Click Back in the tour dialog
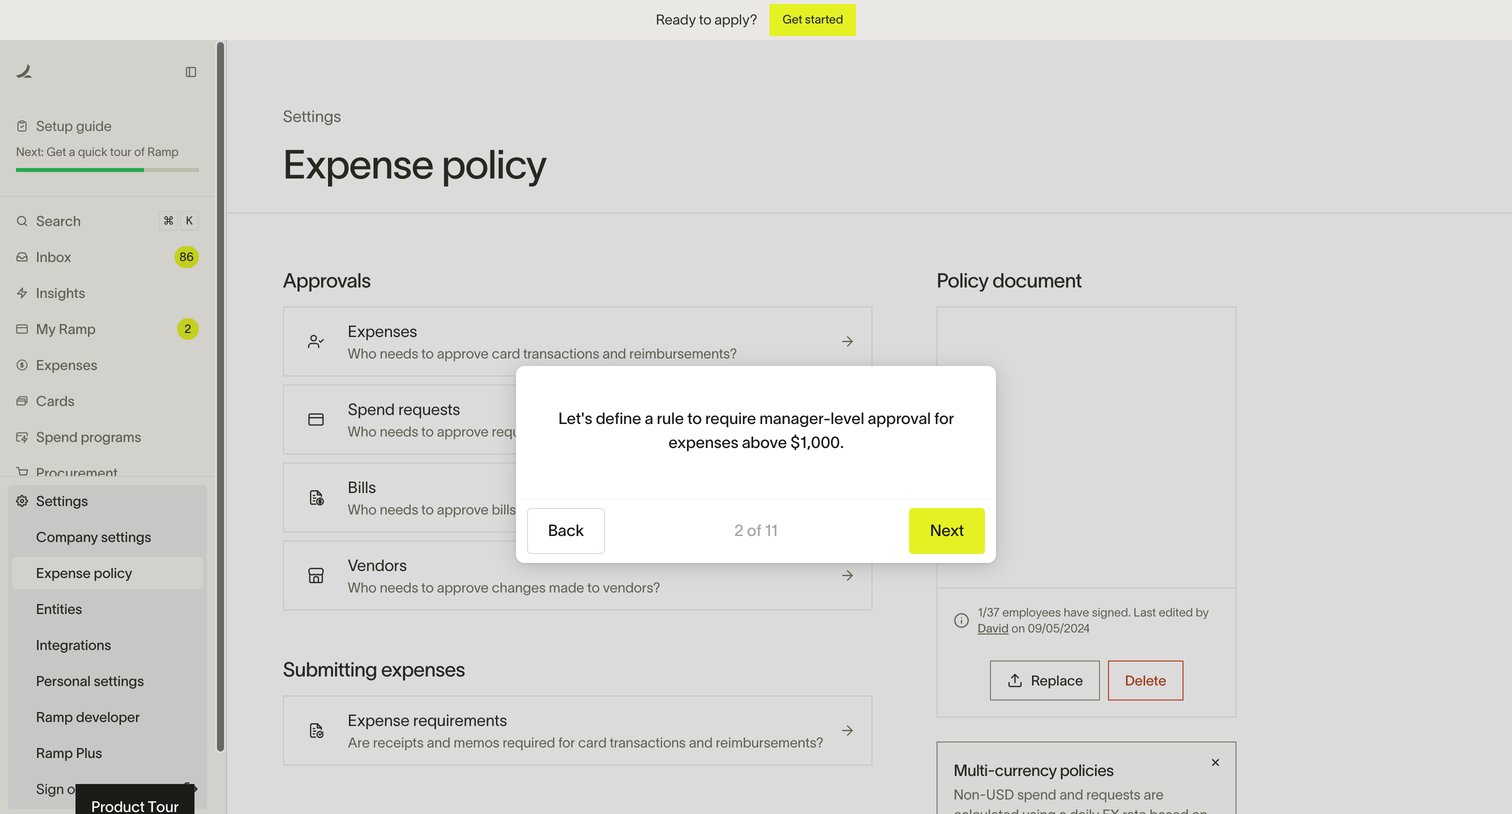Screen dimensions: 1512x814 pyautogui.click(x=566, y=531)
